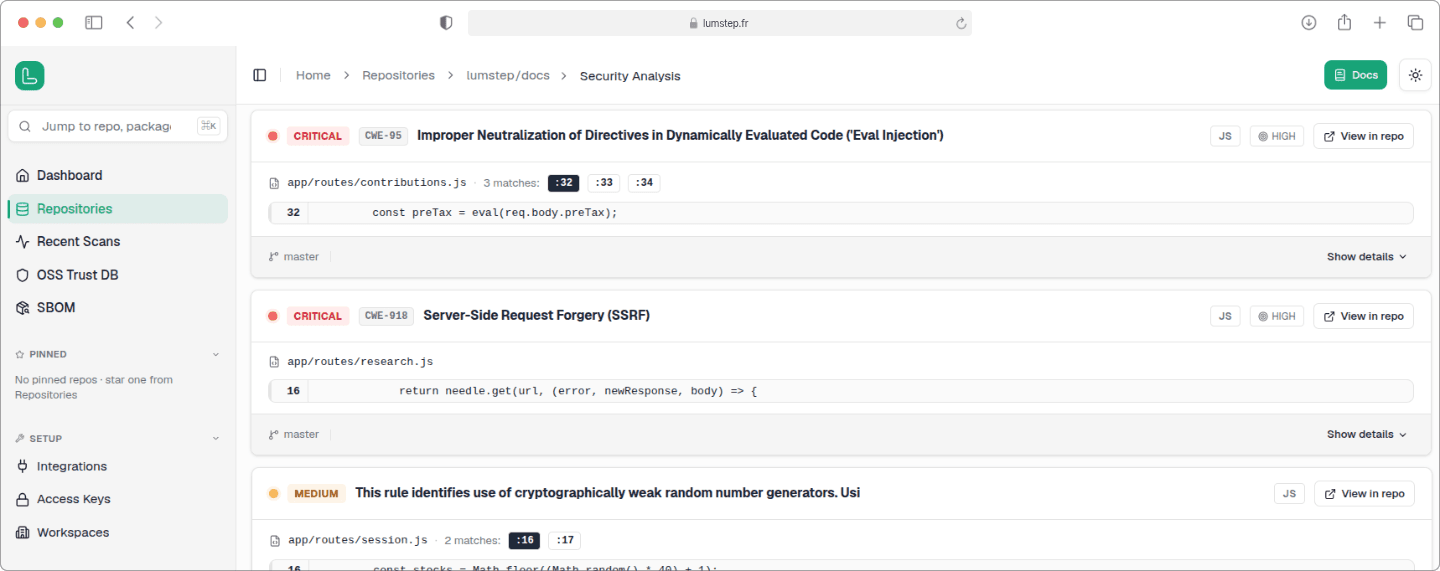1440x571 pixels.
Task: Switch theme with the sun icon
Action: tap(1415, 75)
